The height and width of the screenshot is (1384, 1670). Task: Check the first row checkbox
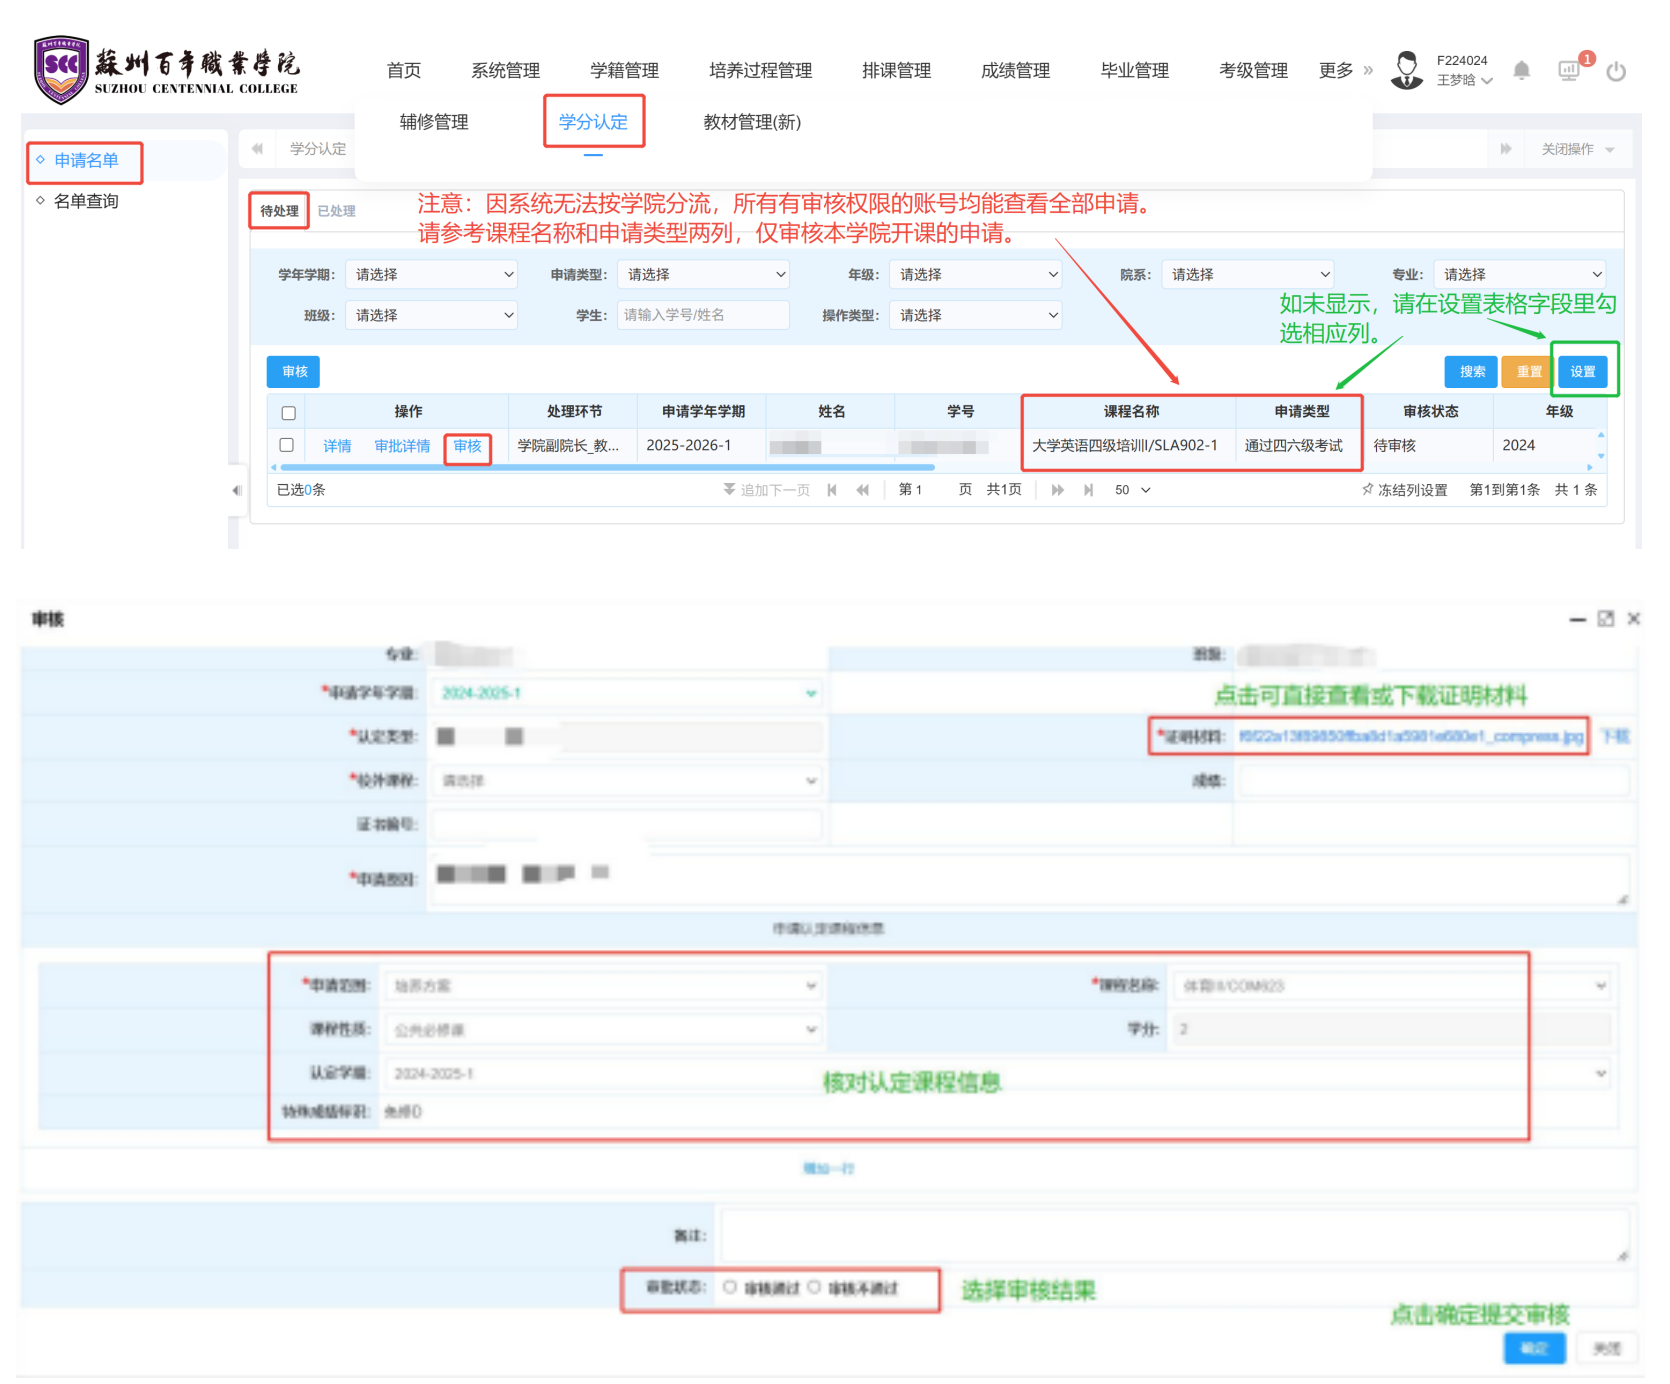pos(287,445)
